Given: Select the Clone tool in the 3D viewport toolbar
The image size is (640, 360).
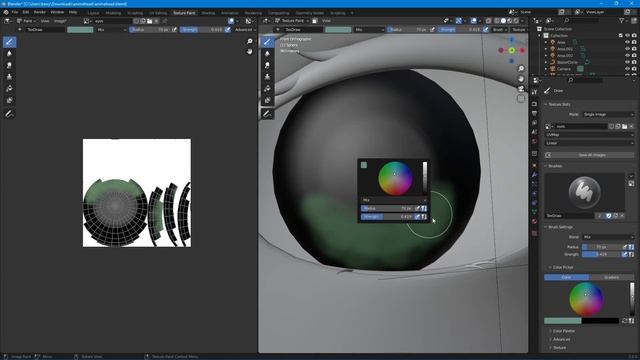Looking at the screenshot, I should [267, 77].
